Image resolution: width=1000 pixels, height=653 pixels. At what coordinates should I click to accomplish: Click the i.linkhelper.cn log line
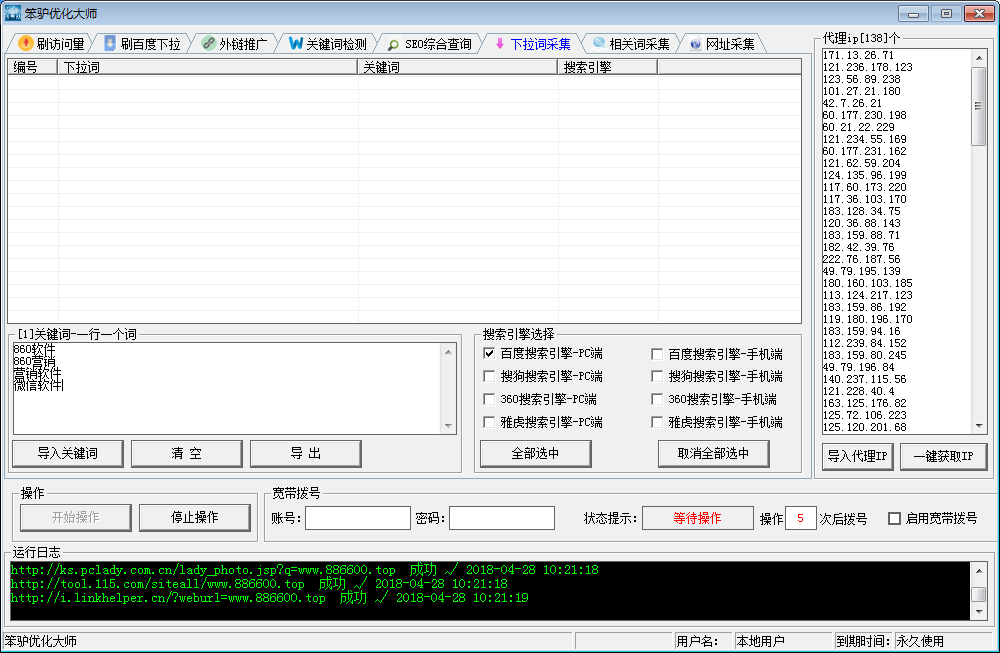[270, 598]
